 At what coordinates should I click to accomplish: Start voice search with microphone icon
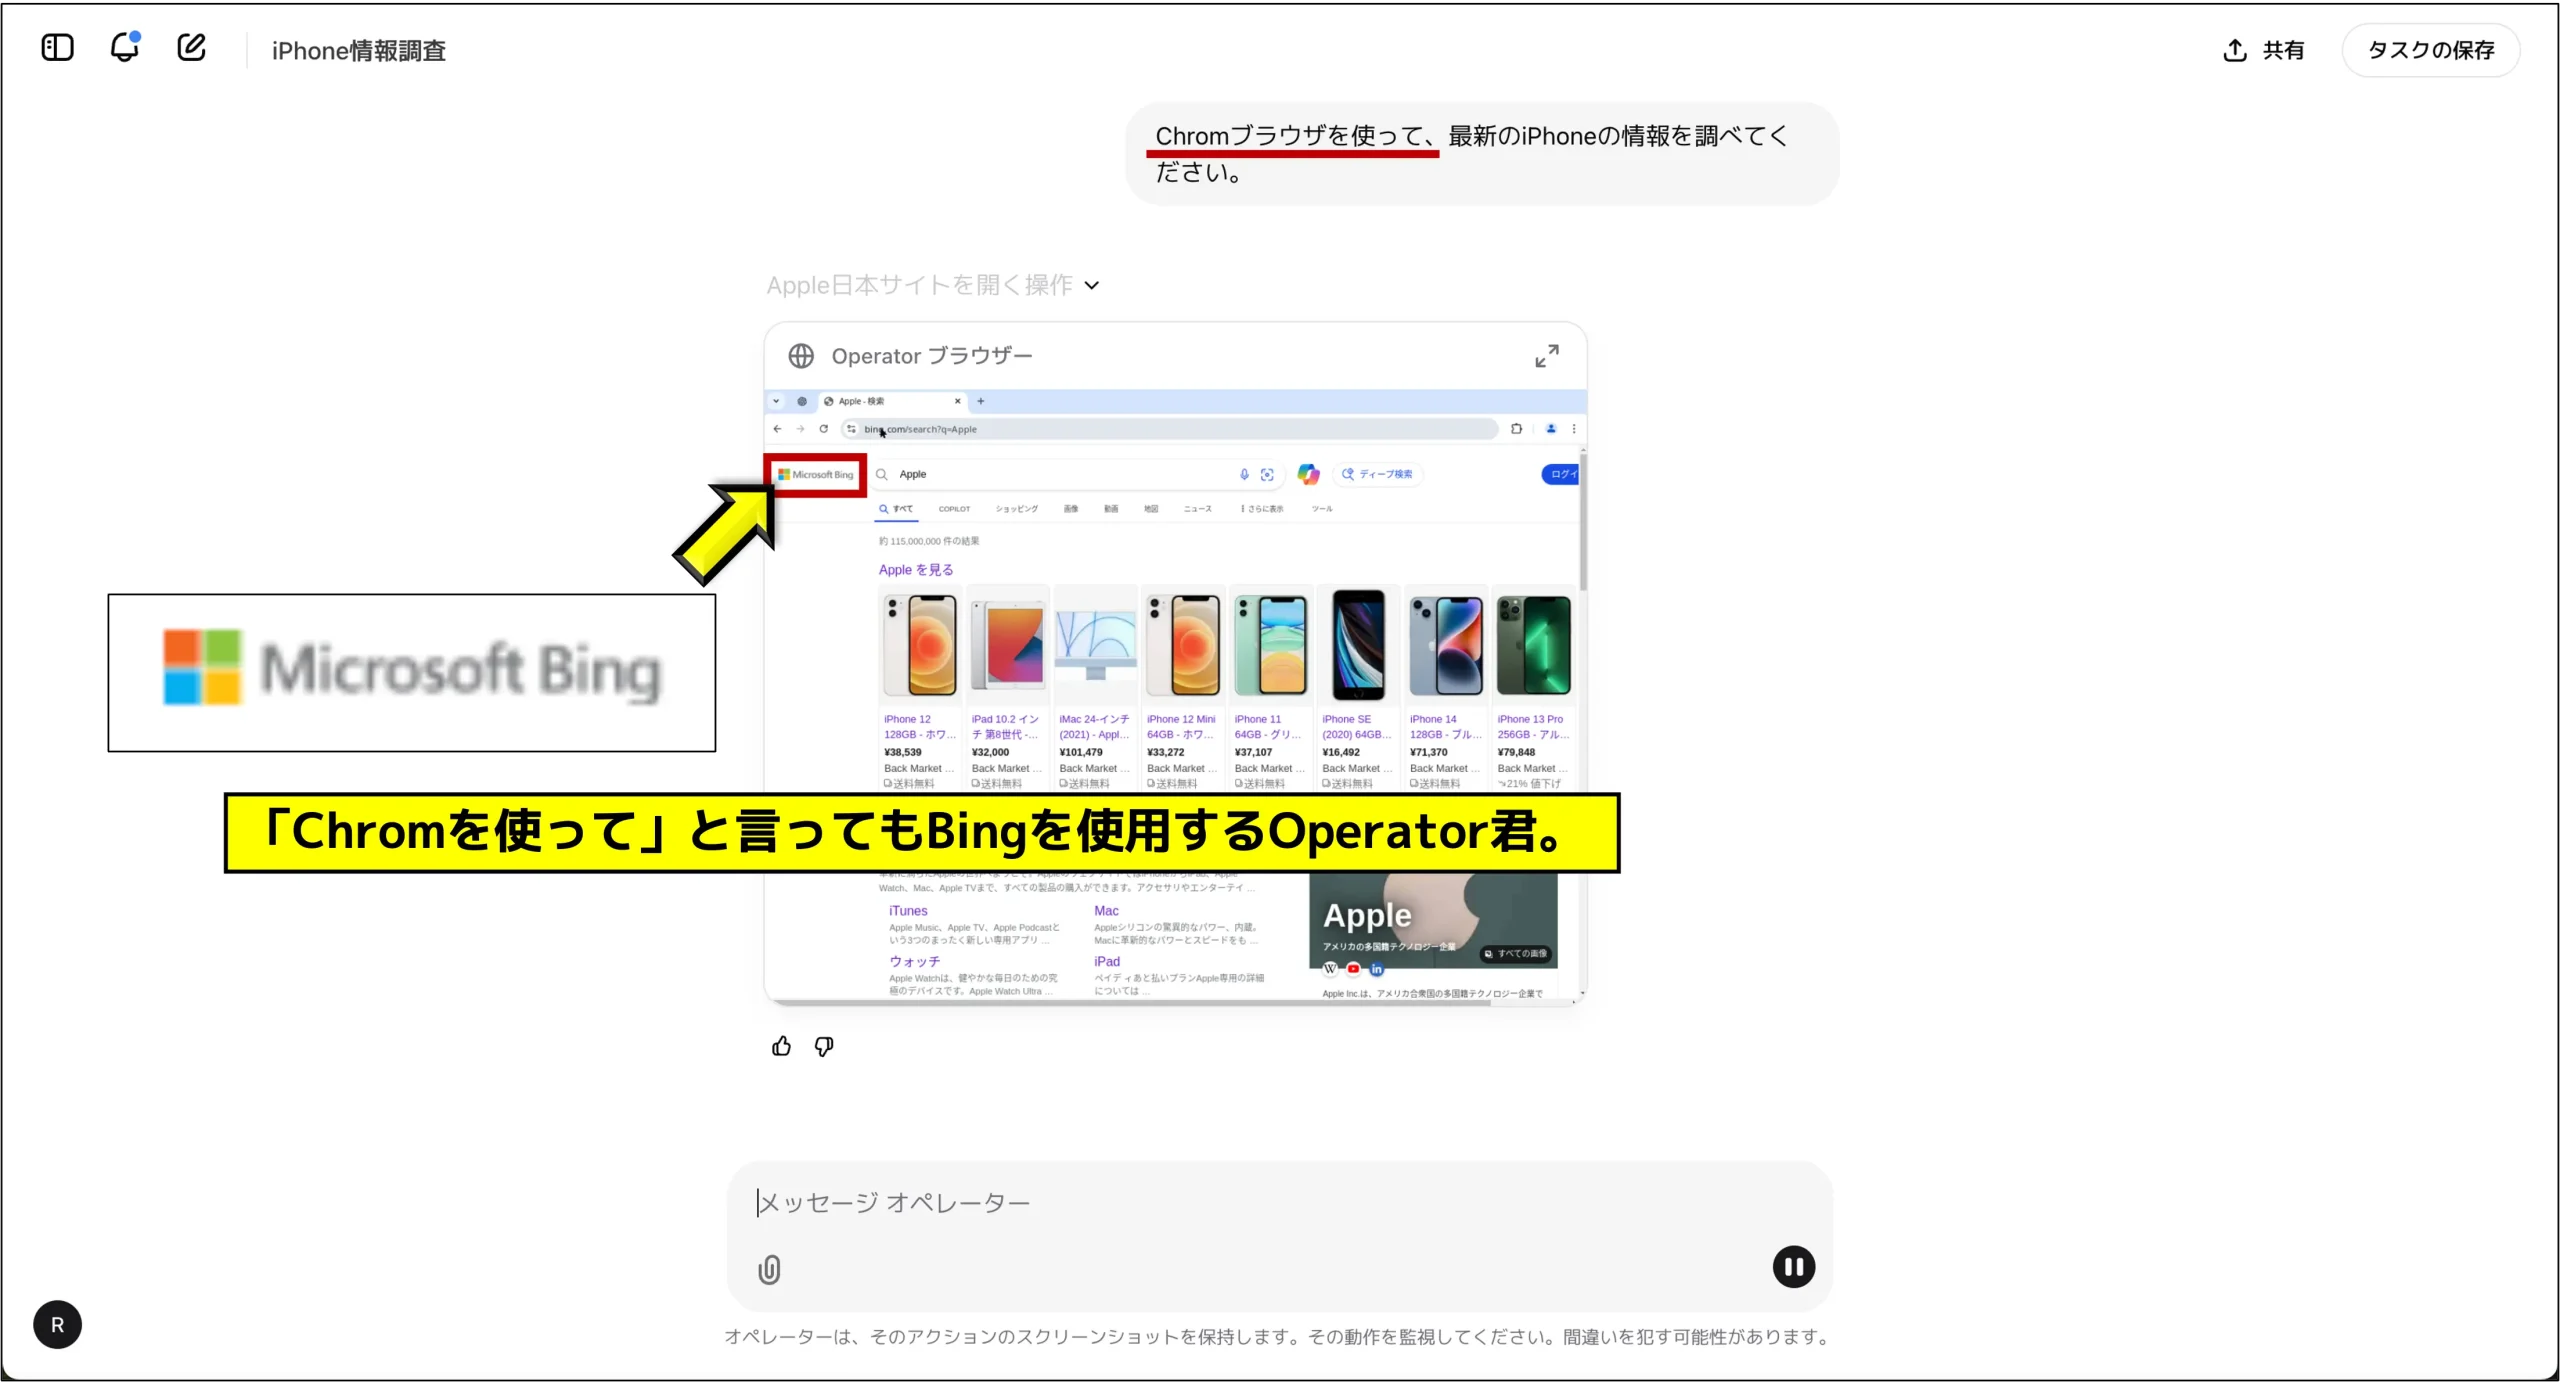1244,474
